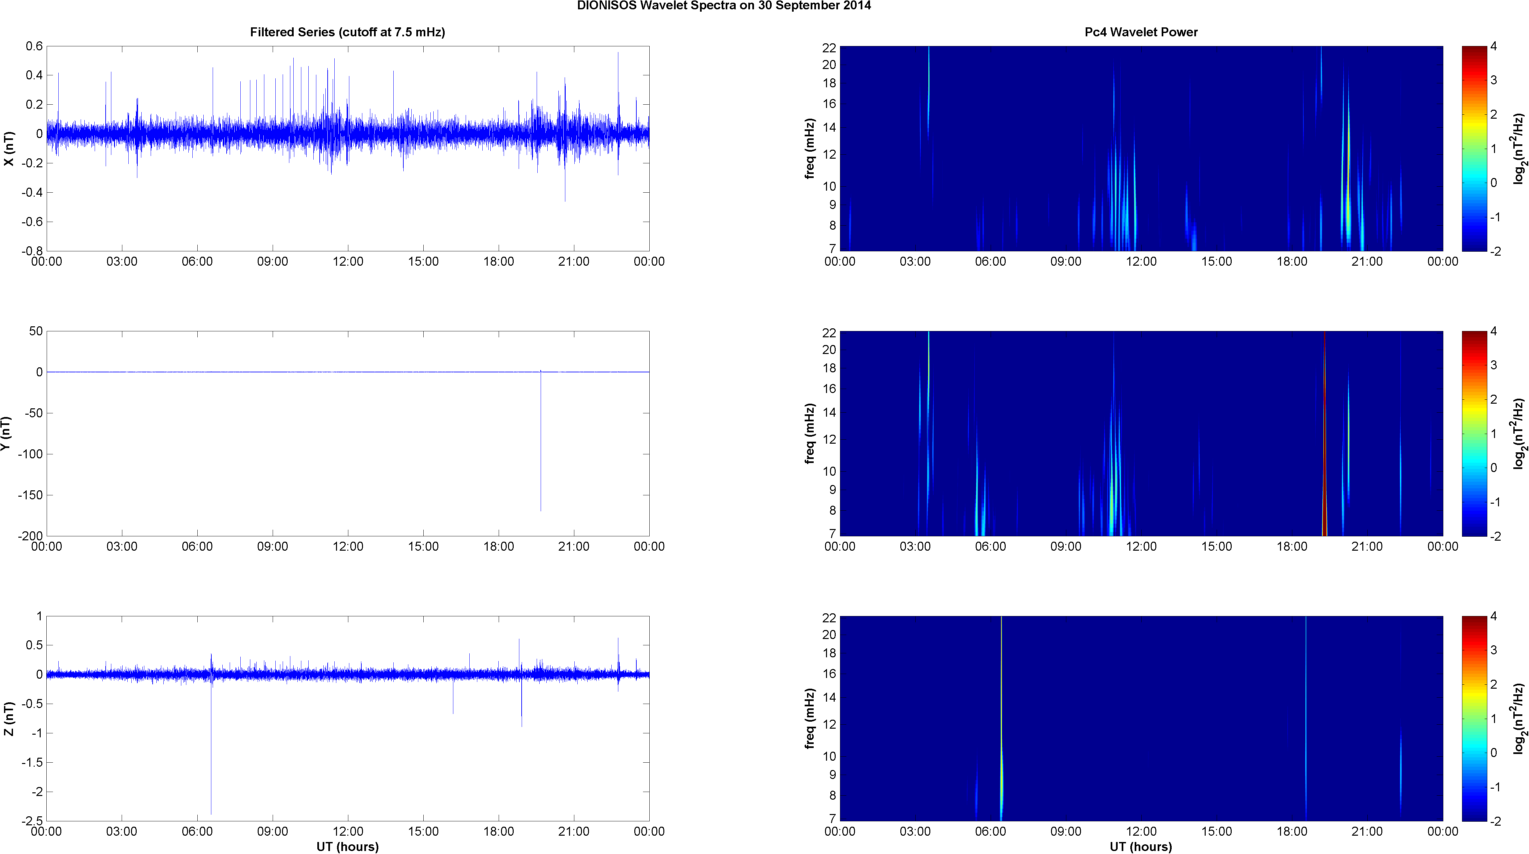Click log2(nT²/Hz) label beside middle colorbar
The height and width of the screenshot is (854, 1529).
(1519, 434)
